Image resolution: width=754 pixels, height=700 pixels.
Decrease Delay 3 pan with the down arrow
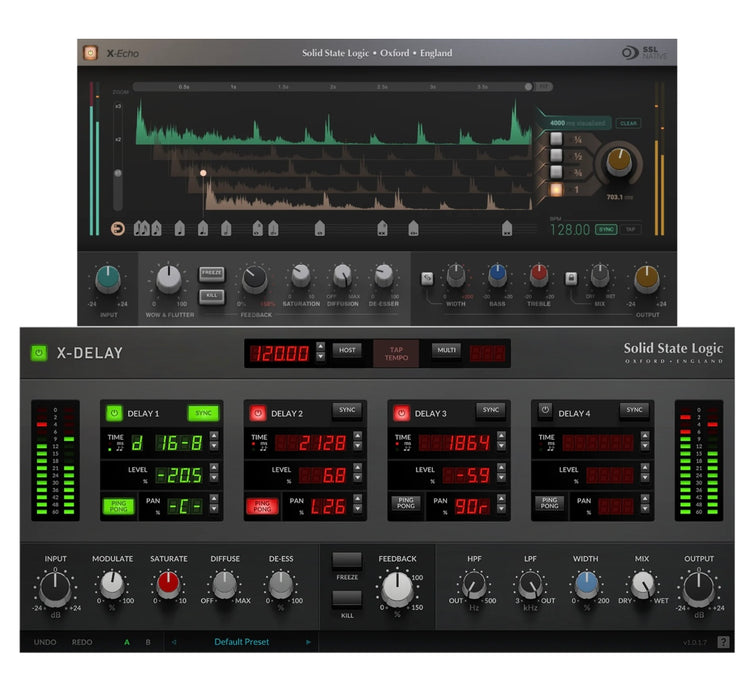pyautogui.click(x=501, y=509)
